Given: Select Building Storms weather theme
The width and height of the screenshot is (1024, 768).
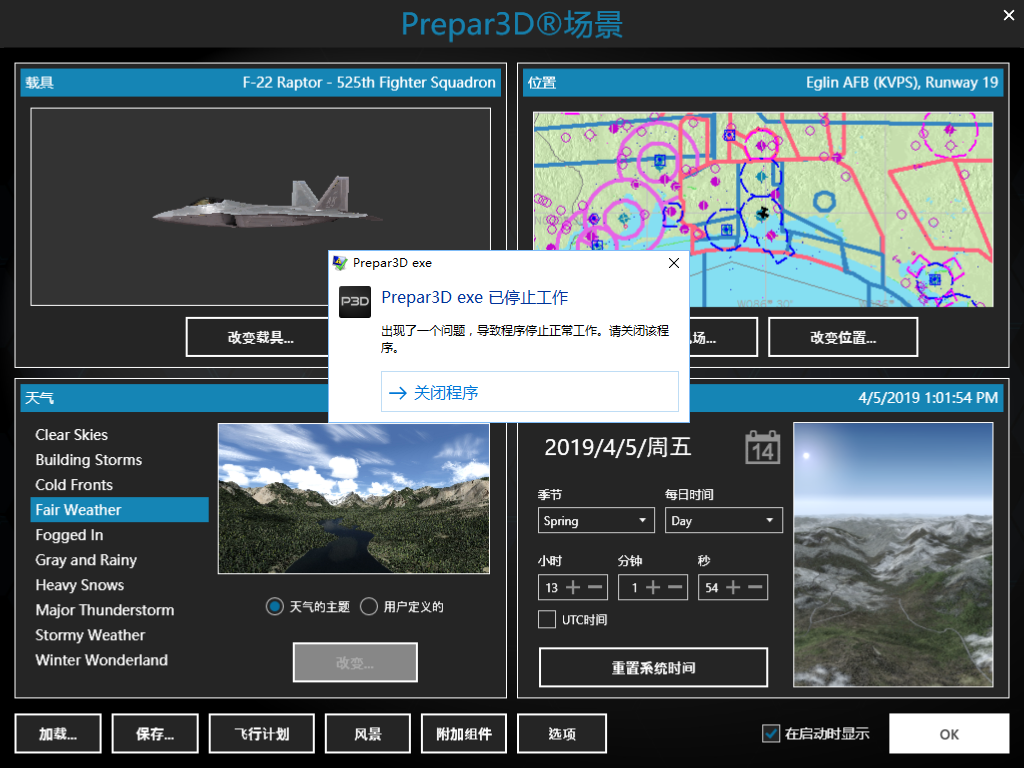Looking at the screenshot, I should click(x=120, y=460).
